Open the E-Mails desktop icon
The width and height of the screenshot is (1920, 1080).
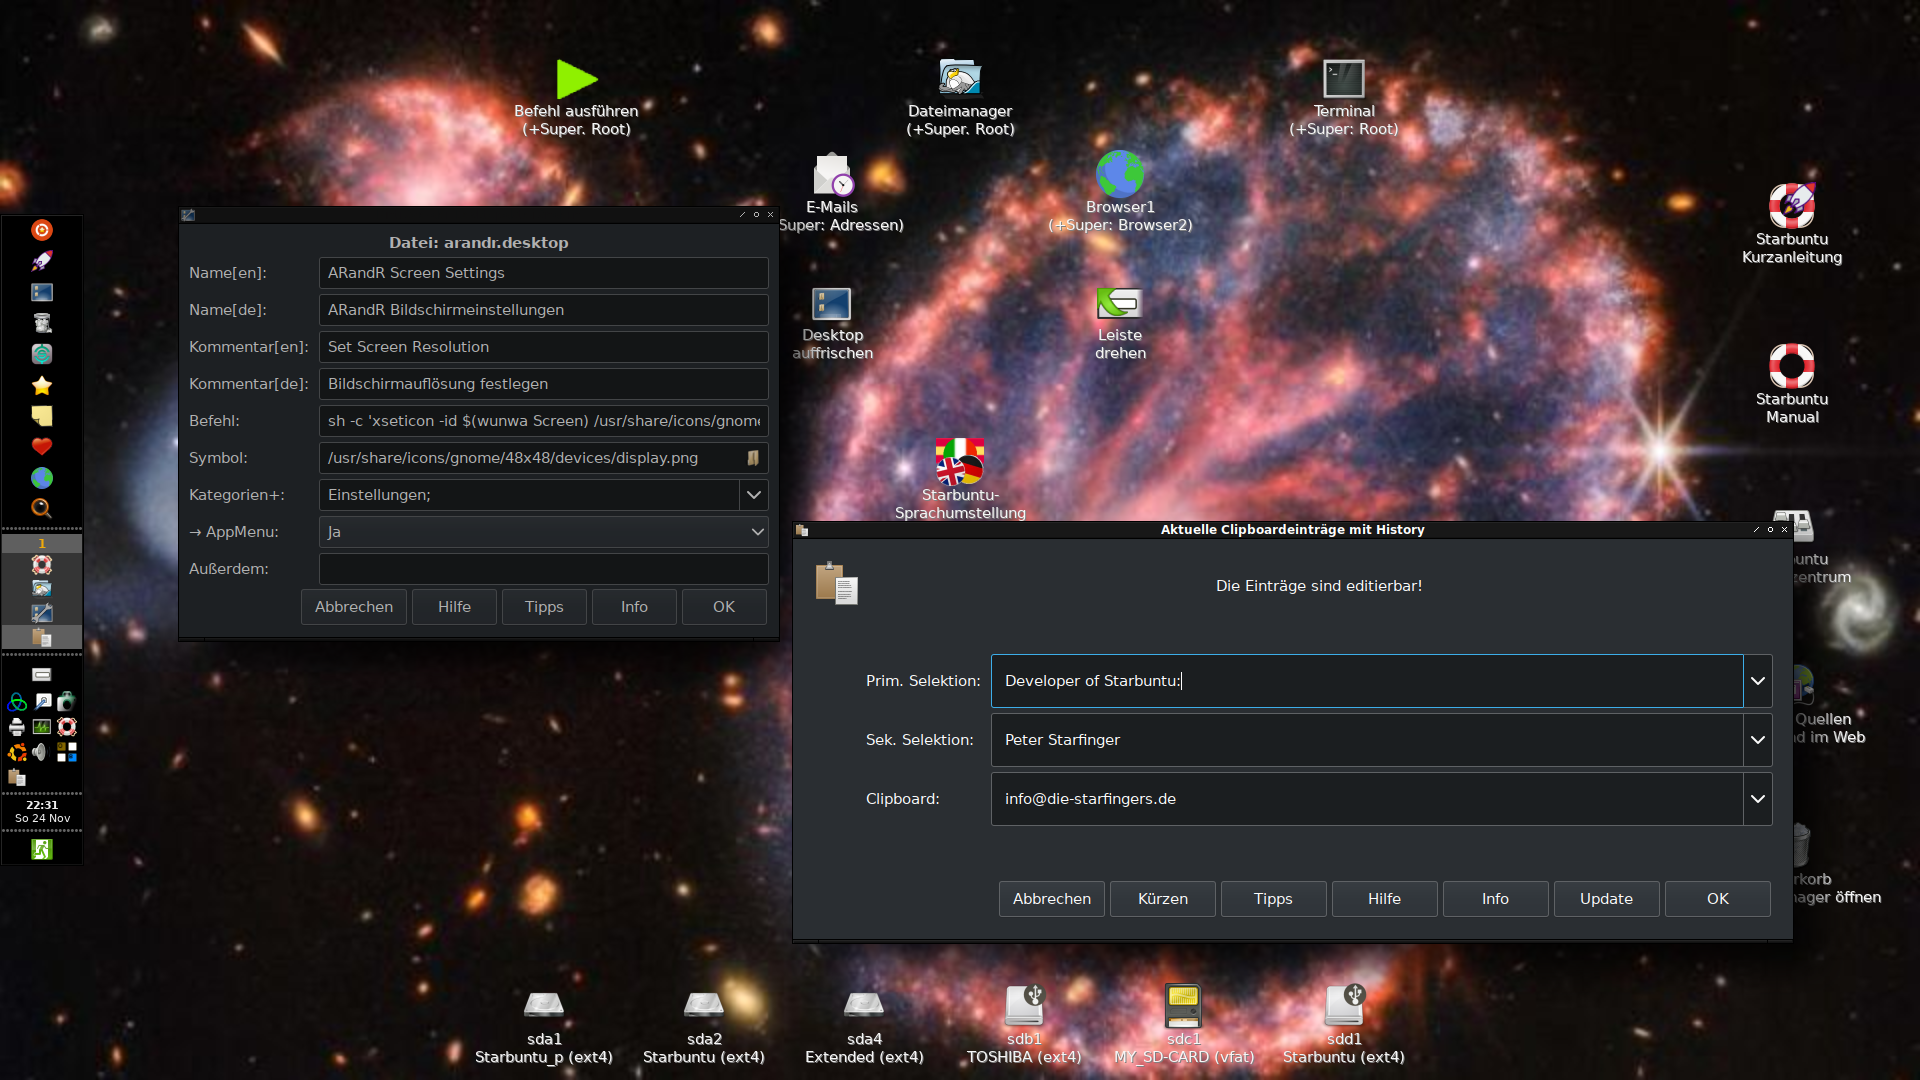[x=832, y=175]
